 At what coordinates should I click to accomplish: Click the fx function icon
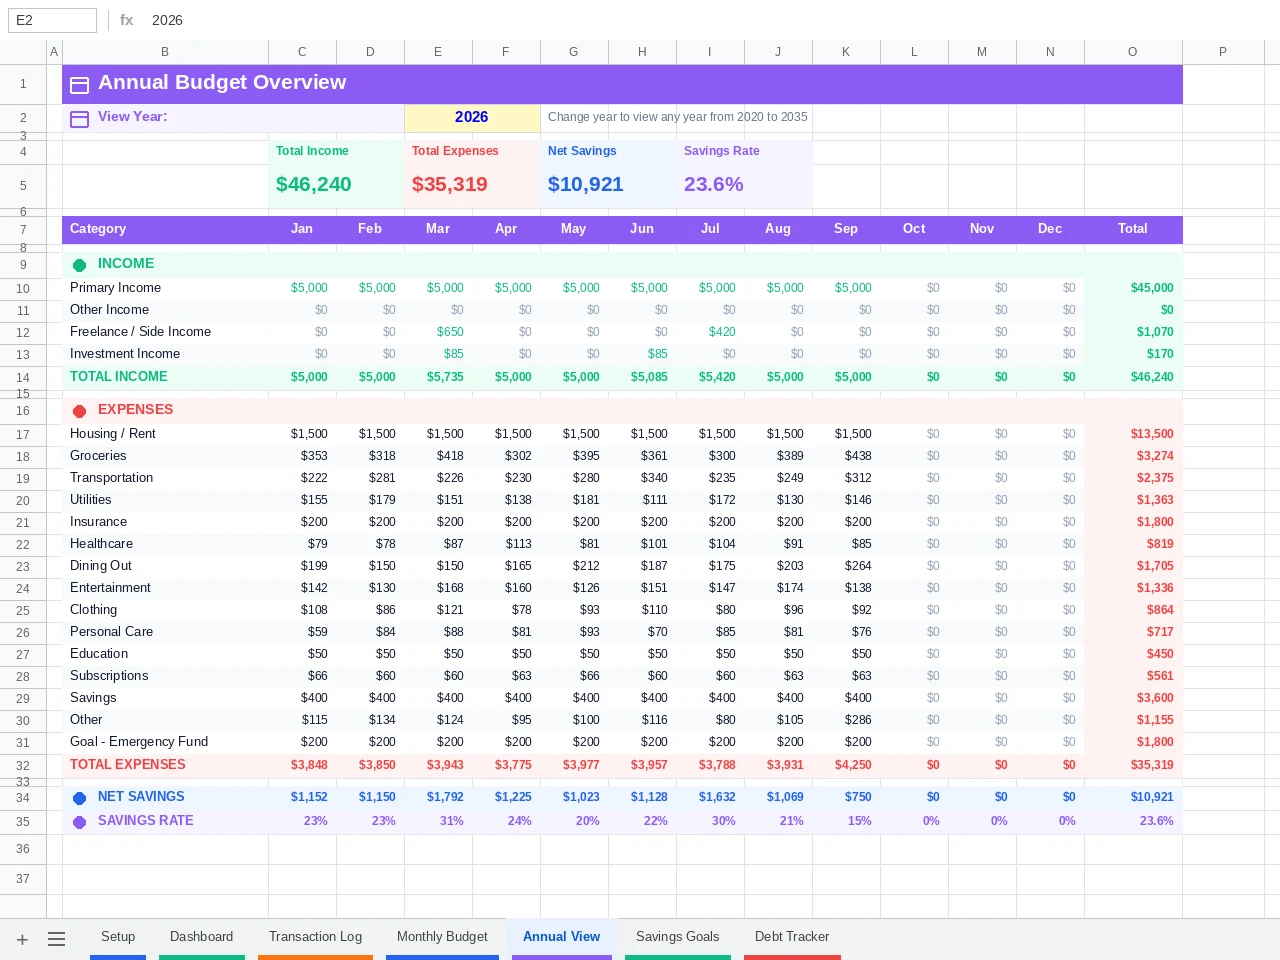click(x=127, y=20)
